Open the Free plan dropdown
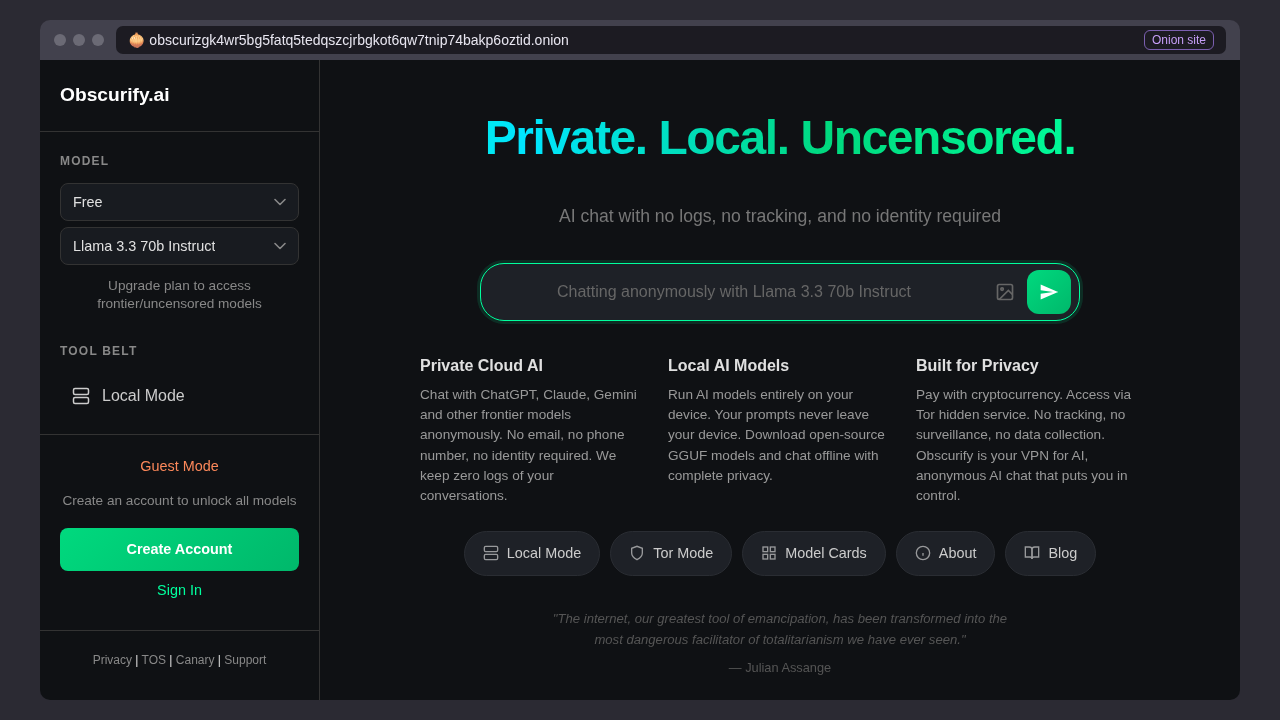This screenshot has height=720, width=1280. pyautogui.click(x=179, y=202)
